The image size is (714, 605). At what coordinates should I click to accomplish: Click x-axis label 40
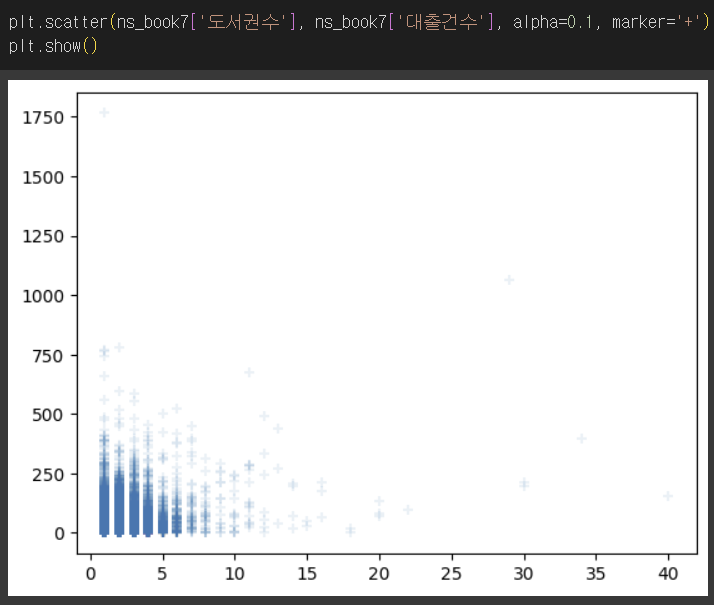(668, 574)
